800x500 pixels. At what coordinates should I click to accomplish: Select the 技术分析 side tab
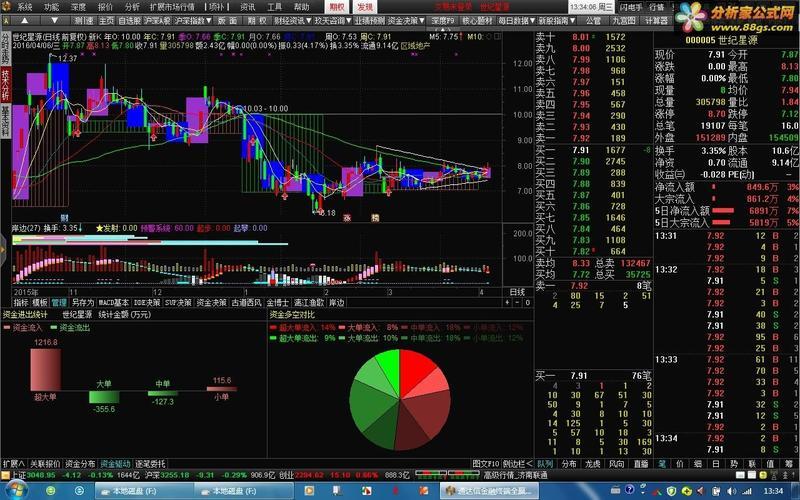coord(5,85)
